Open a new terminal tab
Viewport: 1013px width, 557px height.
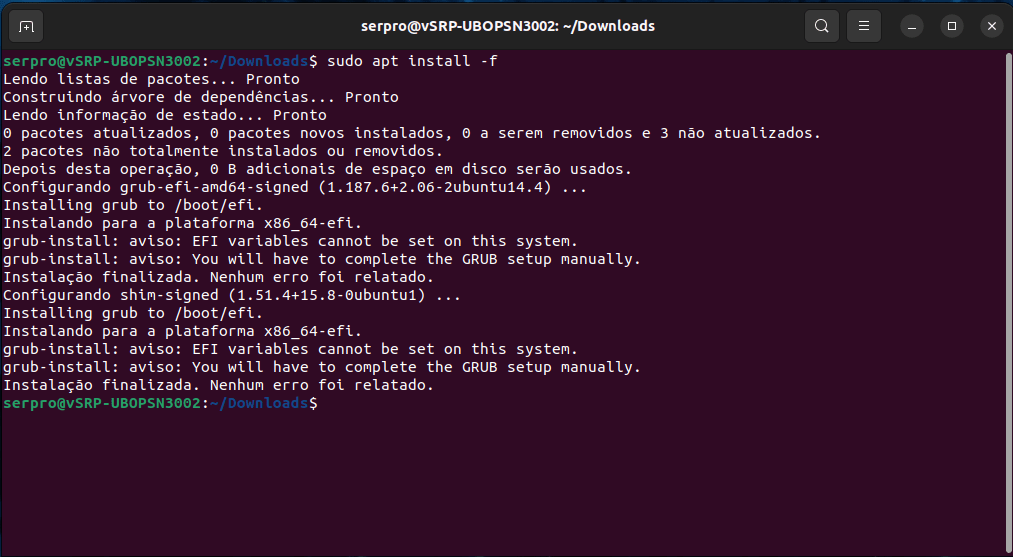[x=26, y=26]
